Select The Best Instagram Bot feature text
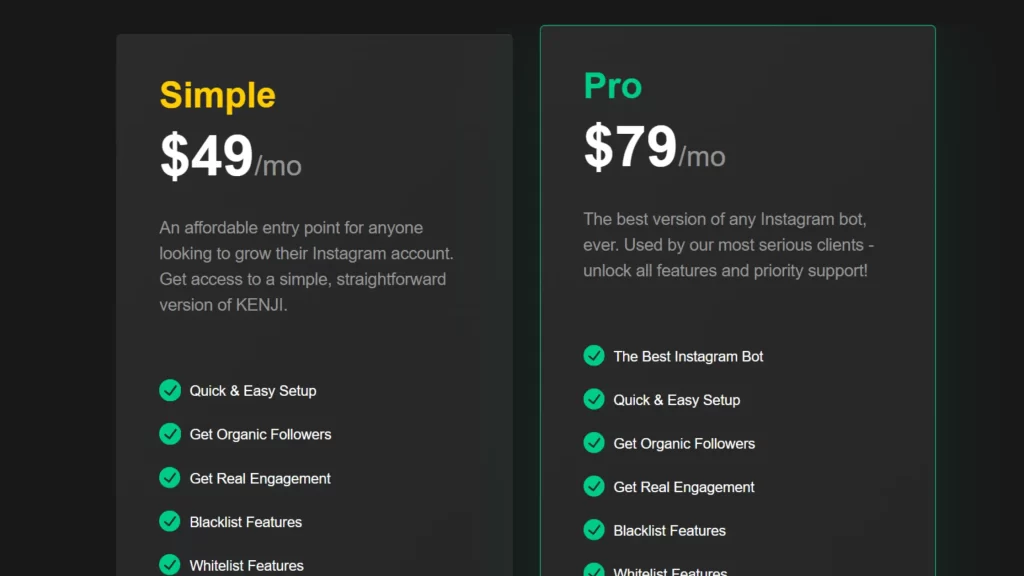This screenshot has width=1024, height=576. tap(688, 357)
